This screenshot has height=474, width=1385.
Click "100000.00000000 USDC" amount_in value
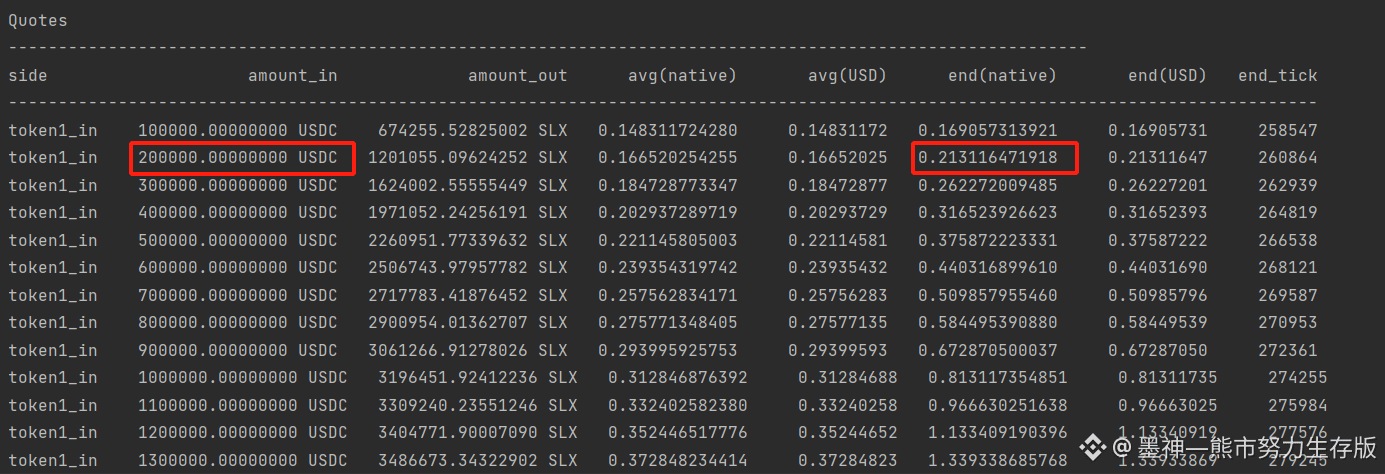(x=238, y=130)
